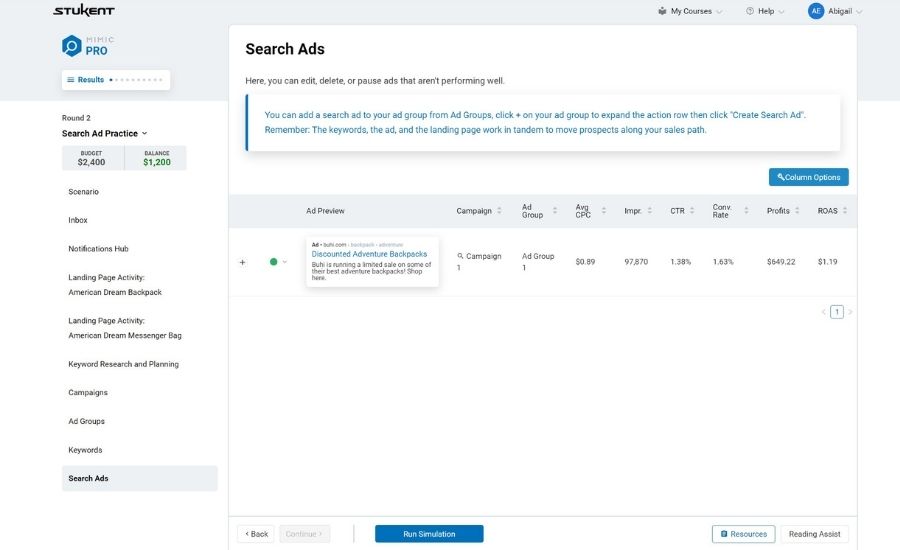Click the 97,870 impressions value
Image resolution: width=900 pixels, height=550 pixels.
(636, 262)
